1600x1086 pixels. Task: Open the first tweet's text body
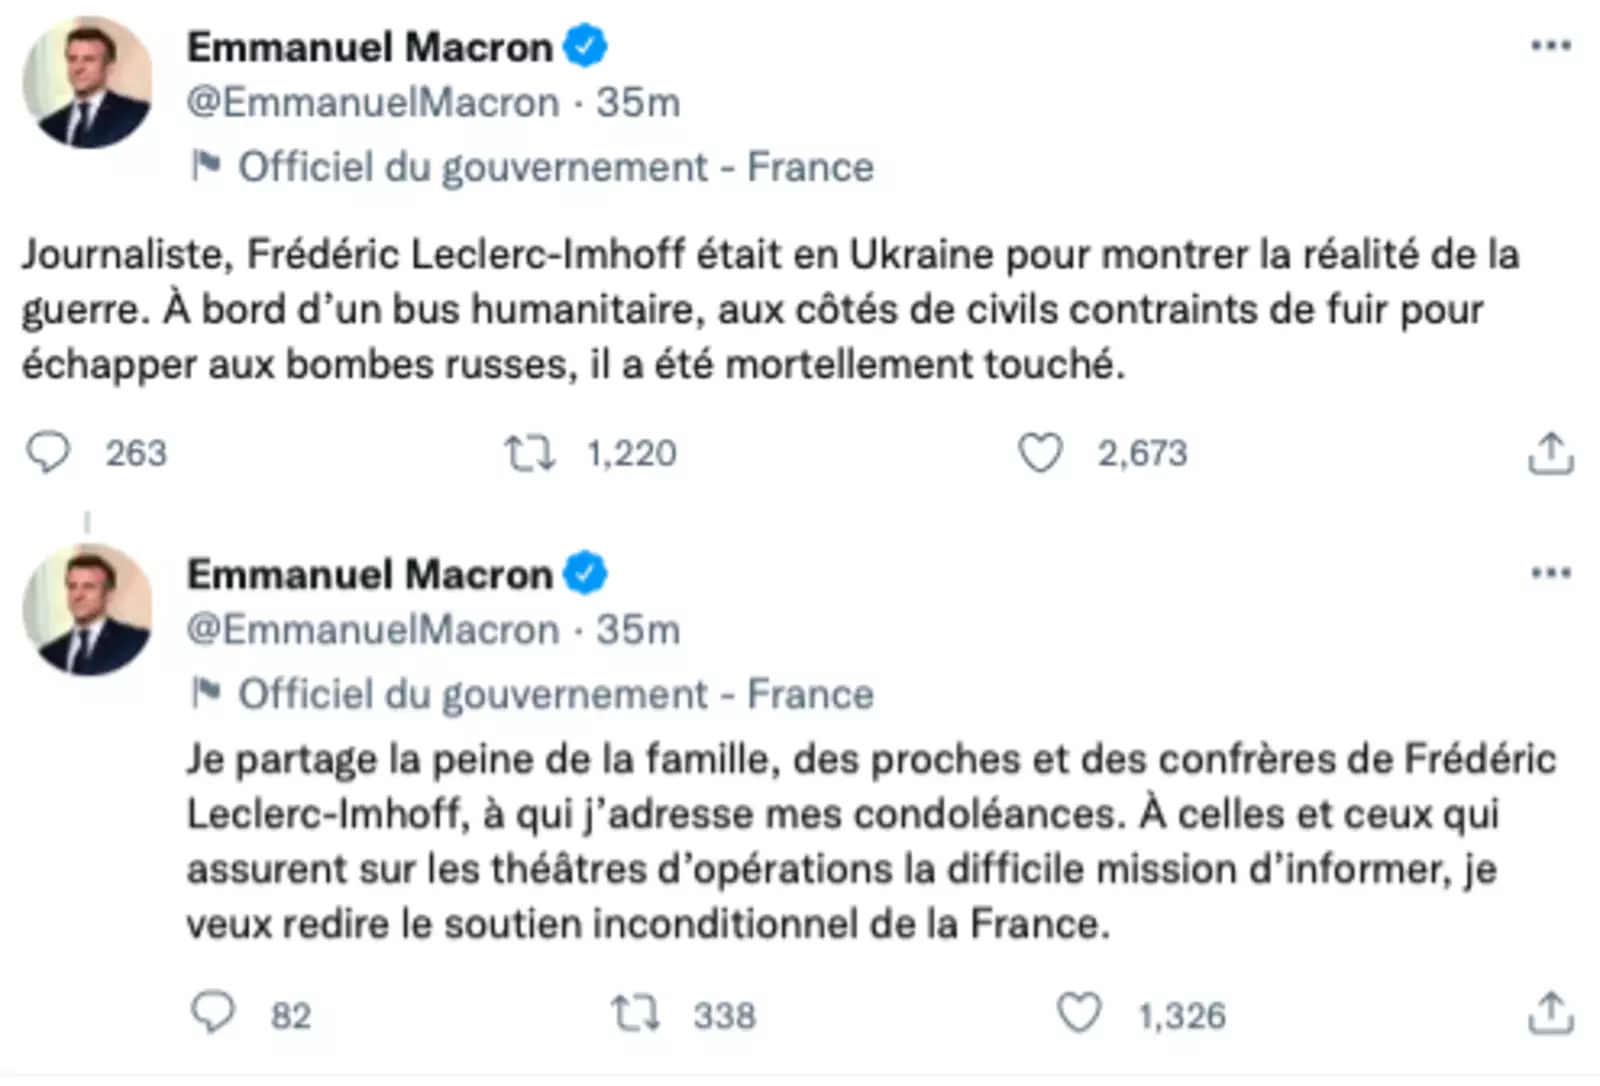pyautogui.click(x=770, y=310)
